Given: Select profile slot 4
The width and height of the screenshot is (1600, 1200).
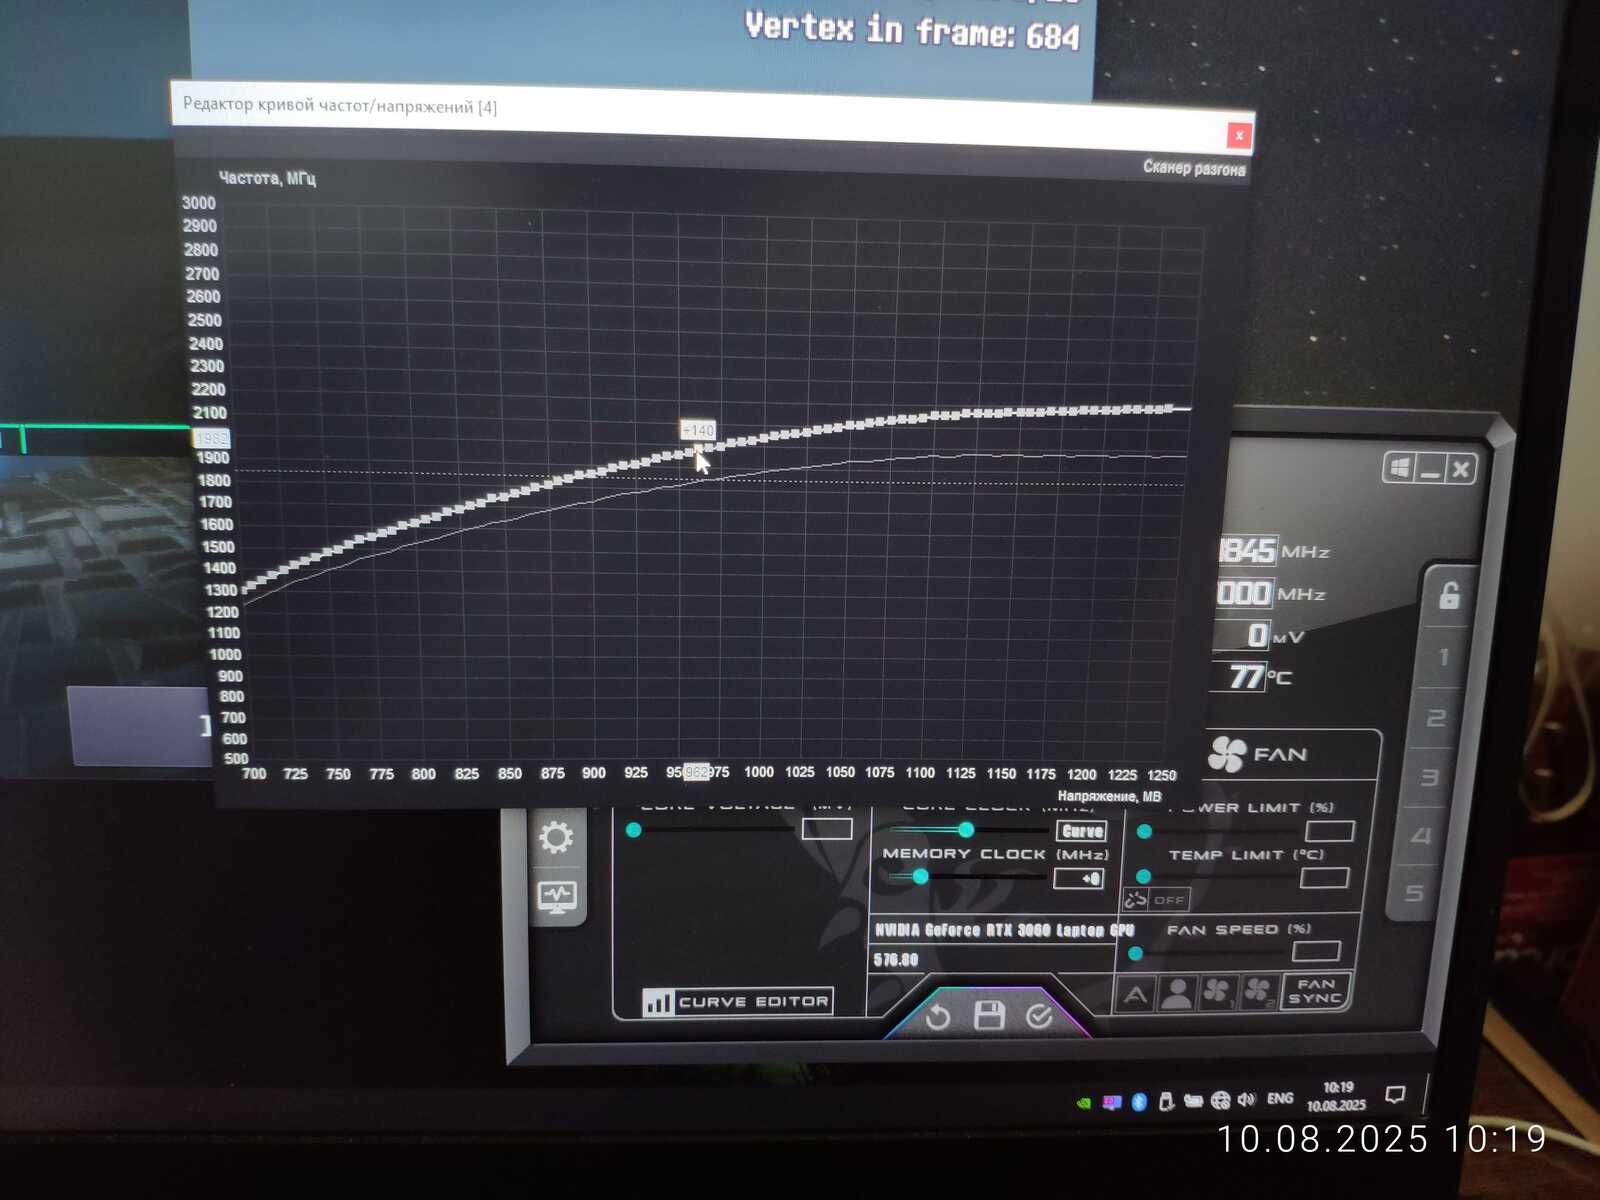Looking at the screenshot, I should pos(1421,835).
